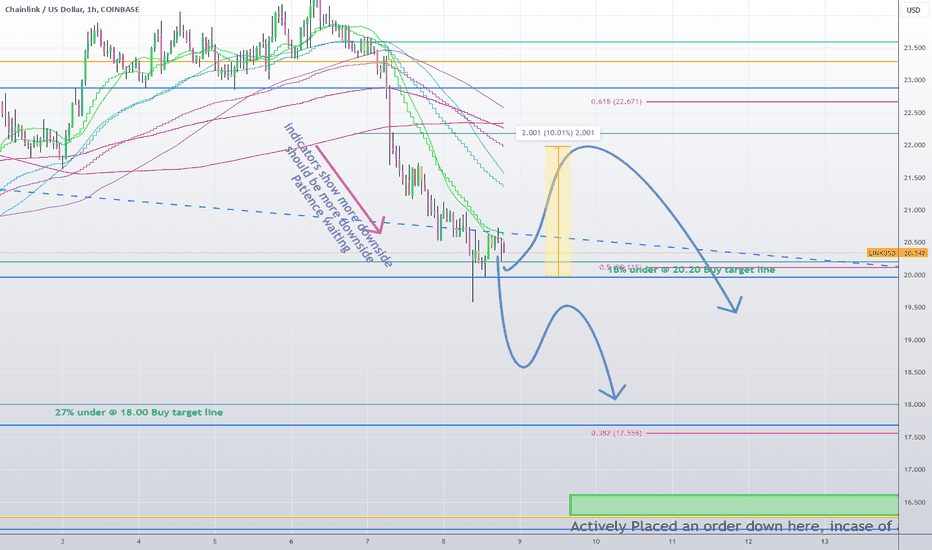Click date 9 on the time axis
Screen dimensions: 932x550
(x=519, y=542)
